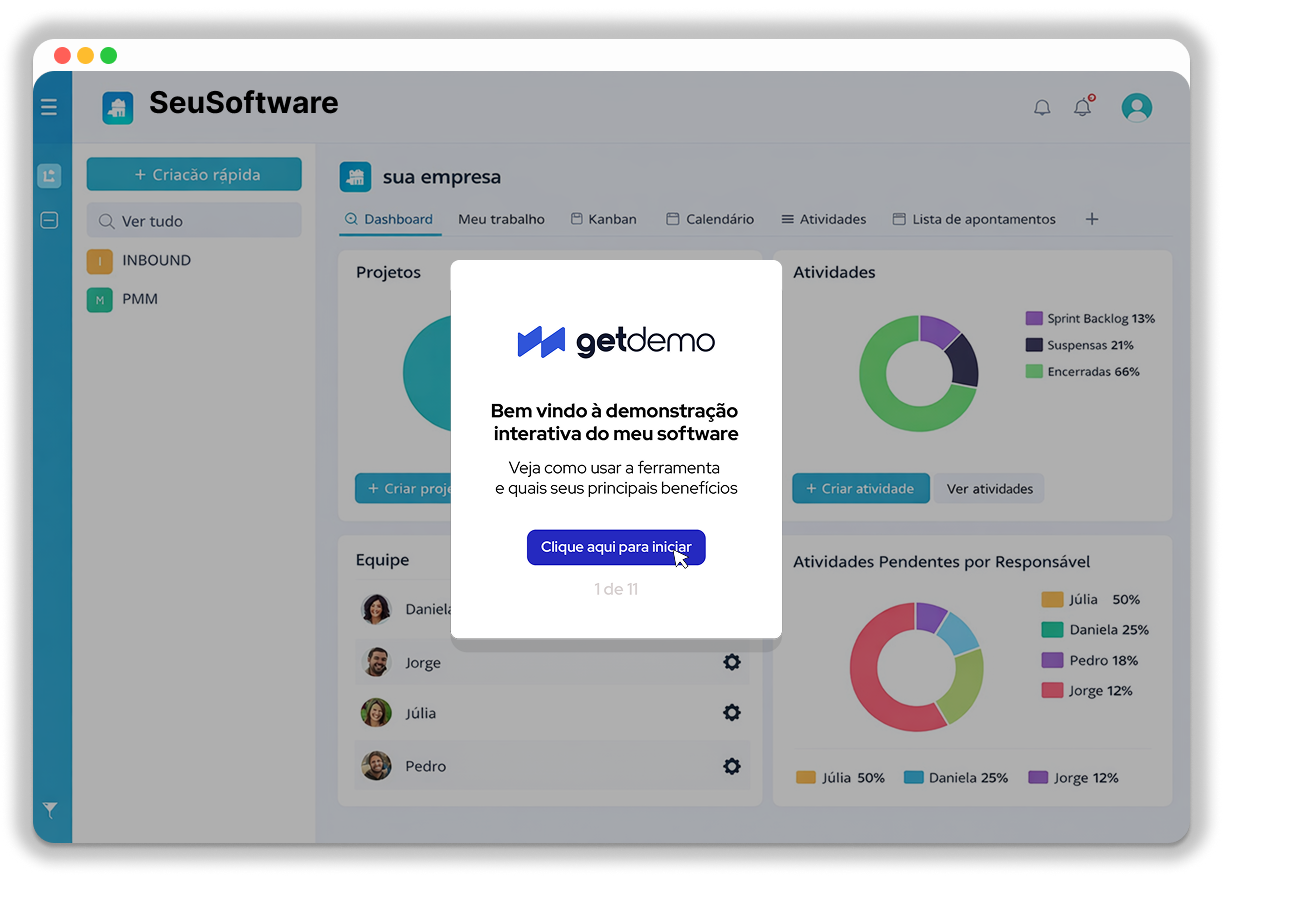Open settings gear for Jorge
The image size is (1307, 900).
click(x=732, y=662)
